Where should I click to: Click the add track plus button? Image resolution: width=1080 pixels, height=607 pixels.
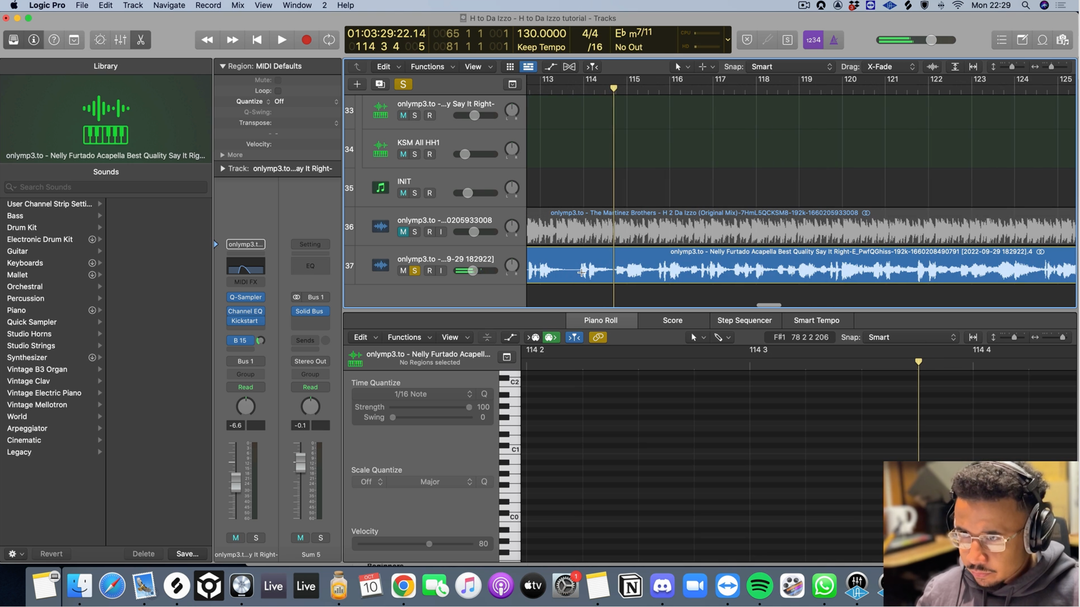[357, 84]
